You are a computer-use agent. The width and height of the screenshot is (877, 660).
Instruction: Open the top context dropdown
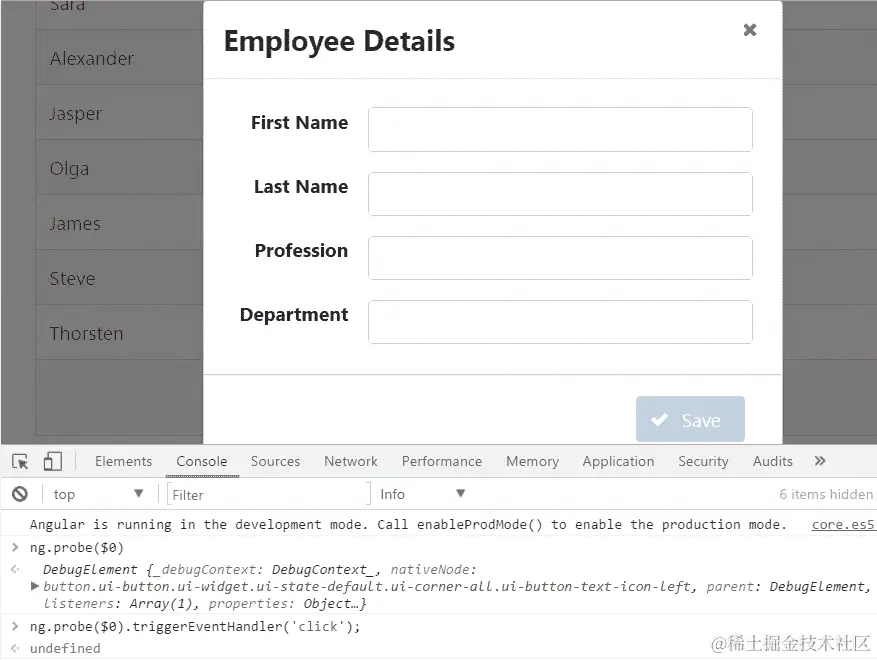coord(98,494)
